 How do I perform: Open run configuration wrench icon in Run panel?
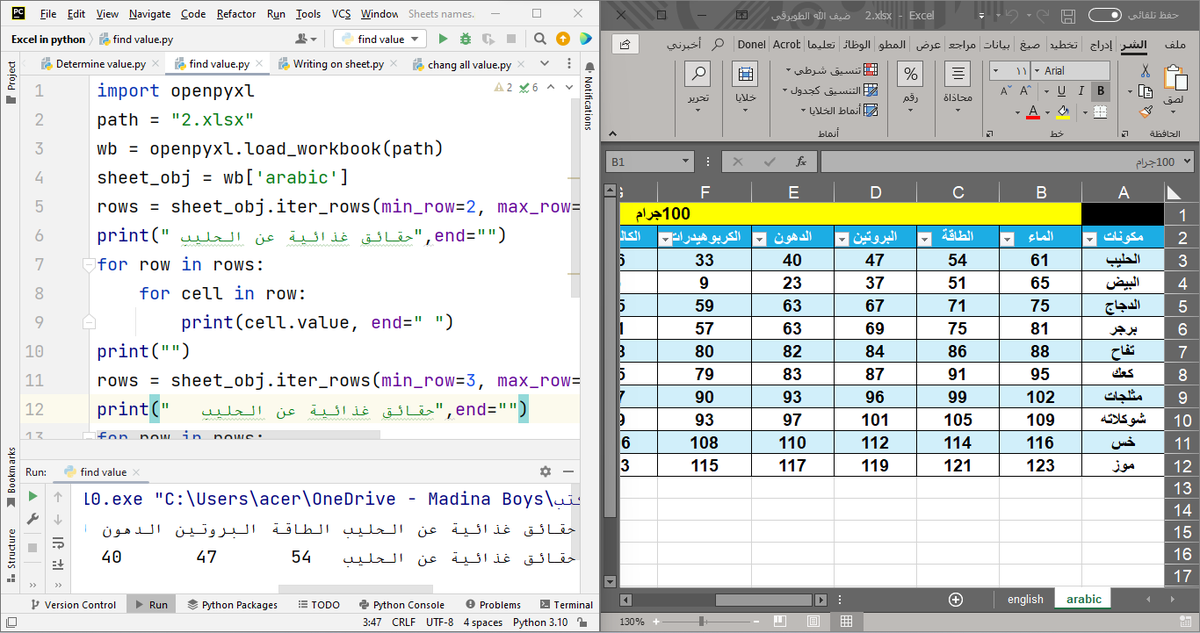(33, 519)
